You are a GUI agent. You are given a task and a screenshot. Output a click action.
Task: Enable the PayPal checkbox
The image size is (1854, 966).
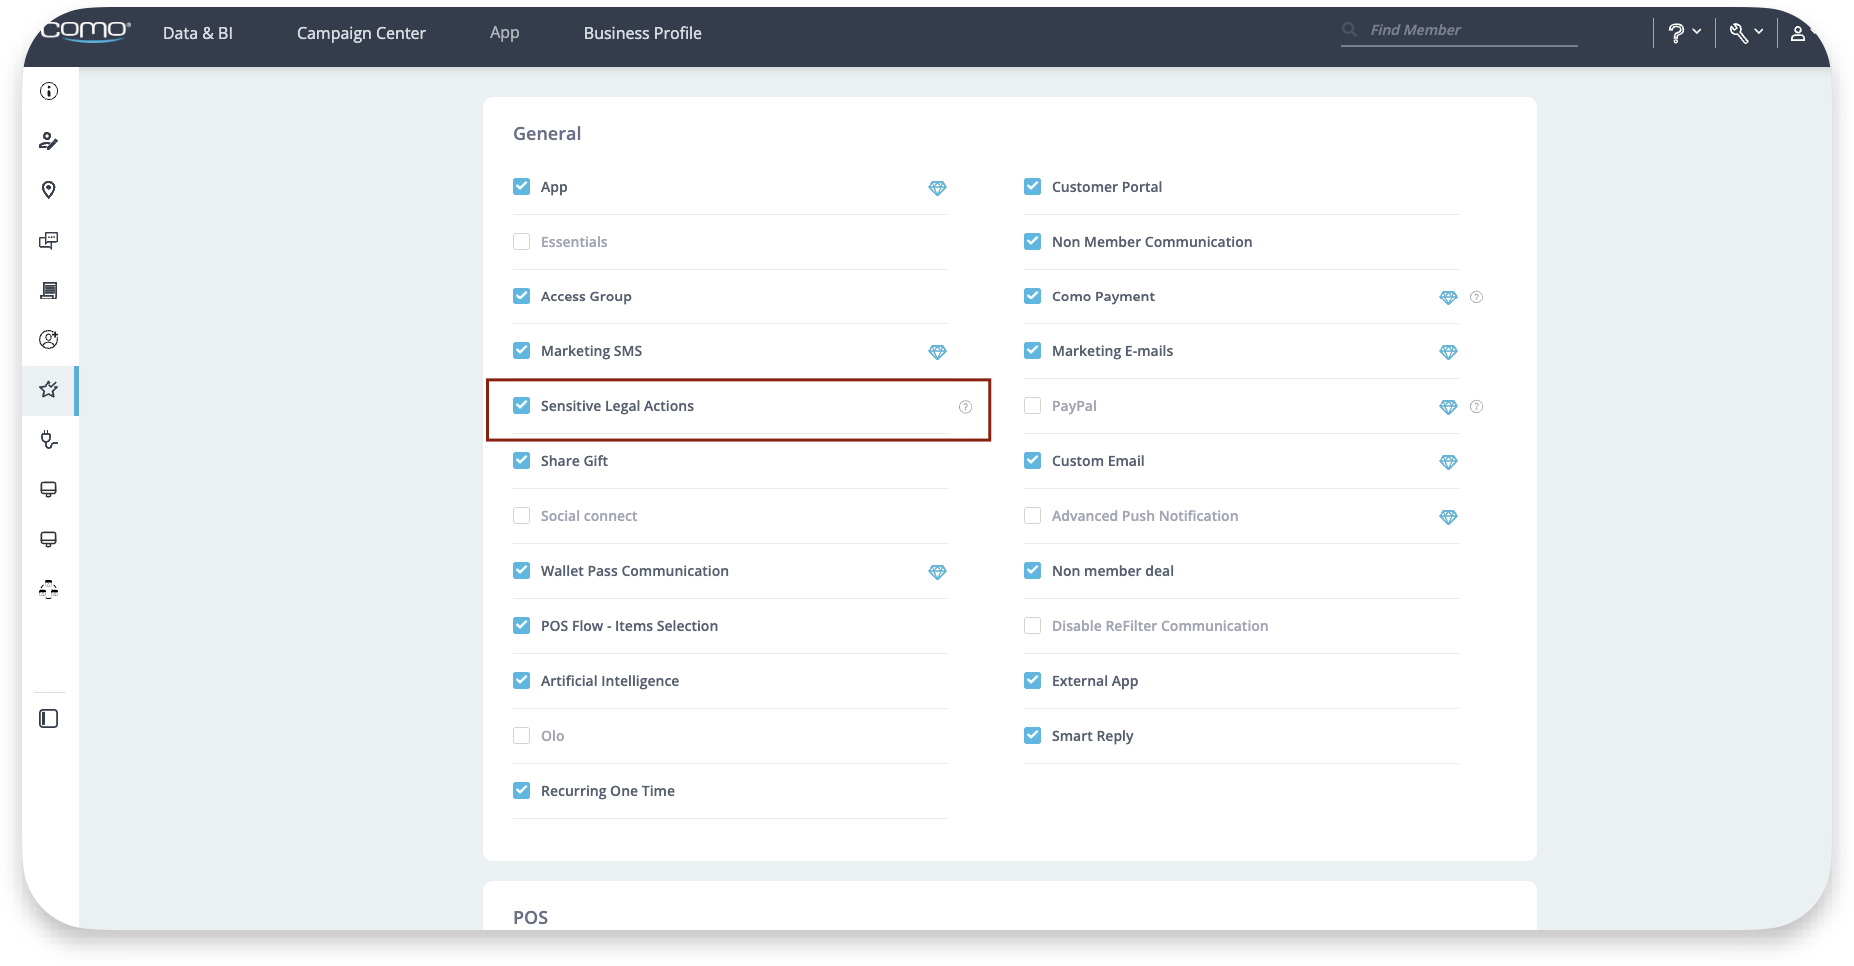(x=1033, y=406)
